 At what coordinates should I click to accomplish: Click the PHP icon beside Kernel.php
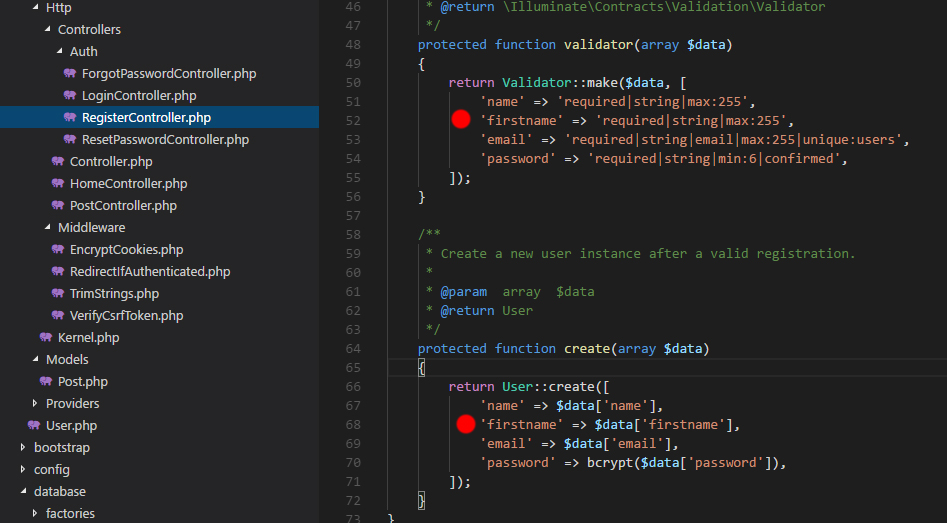(x=46, y=337)
